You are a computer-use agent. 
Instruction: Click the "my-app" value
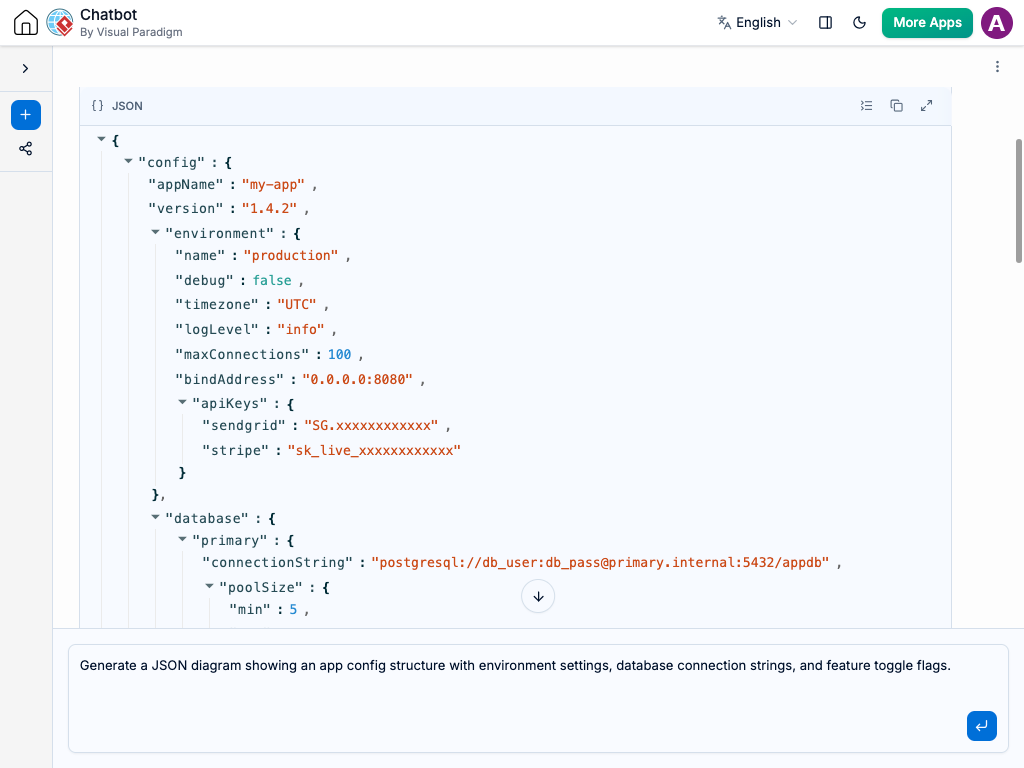(273, 185)
